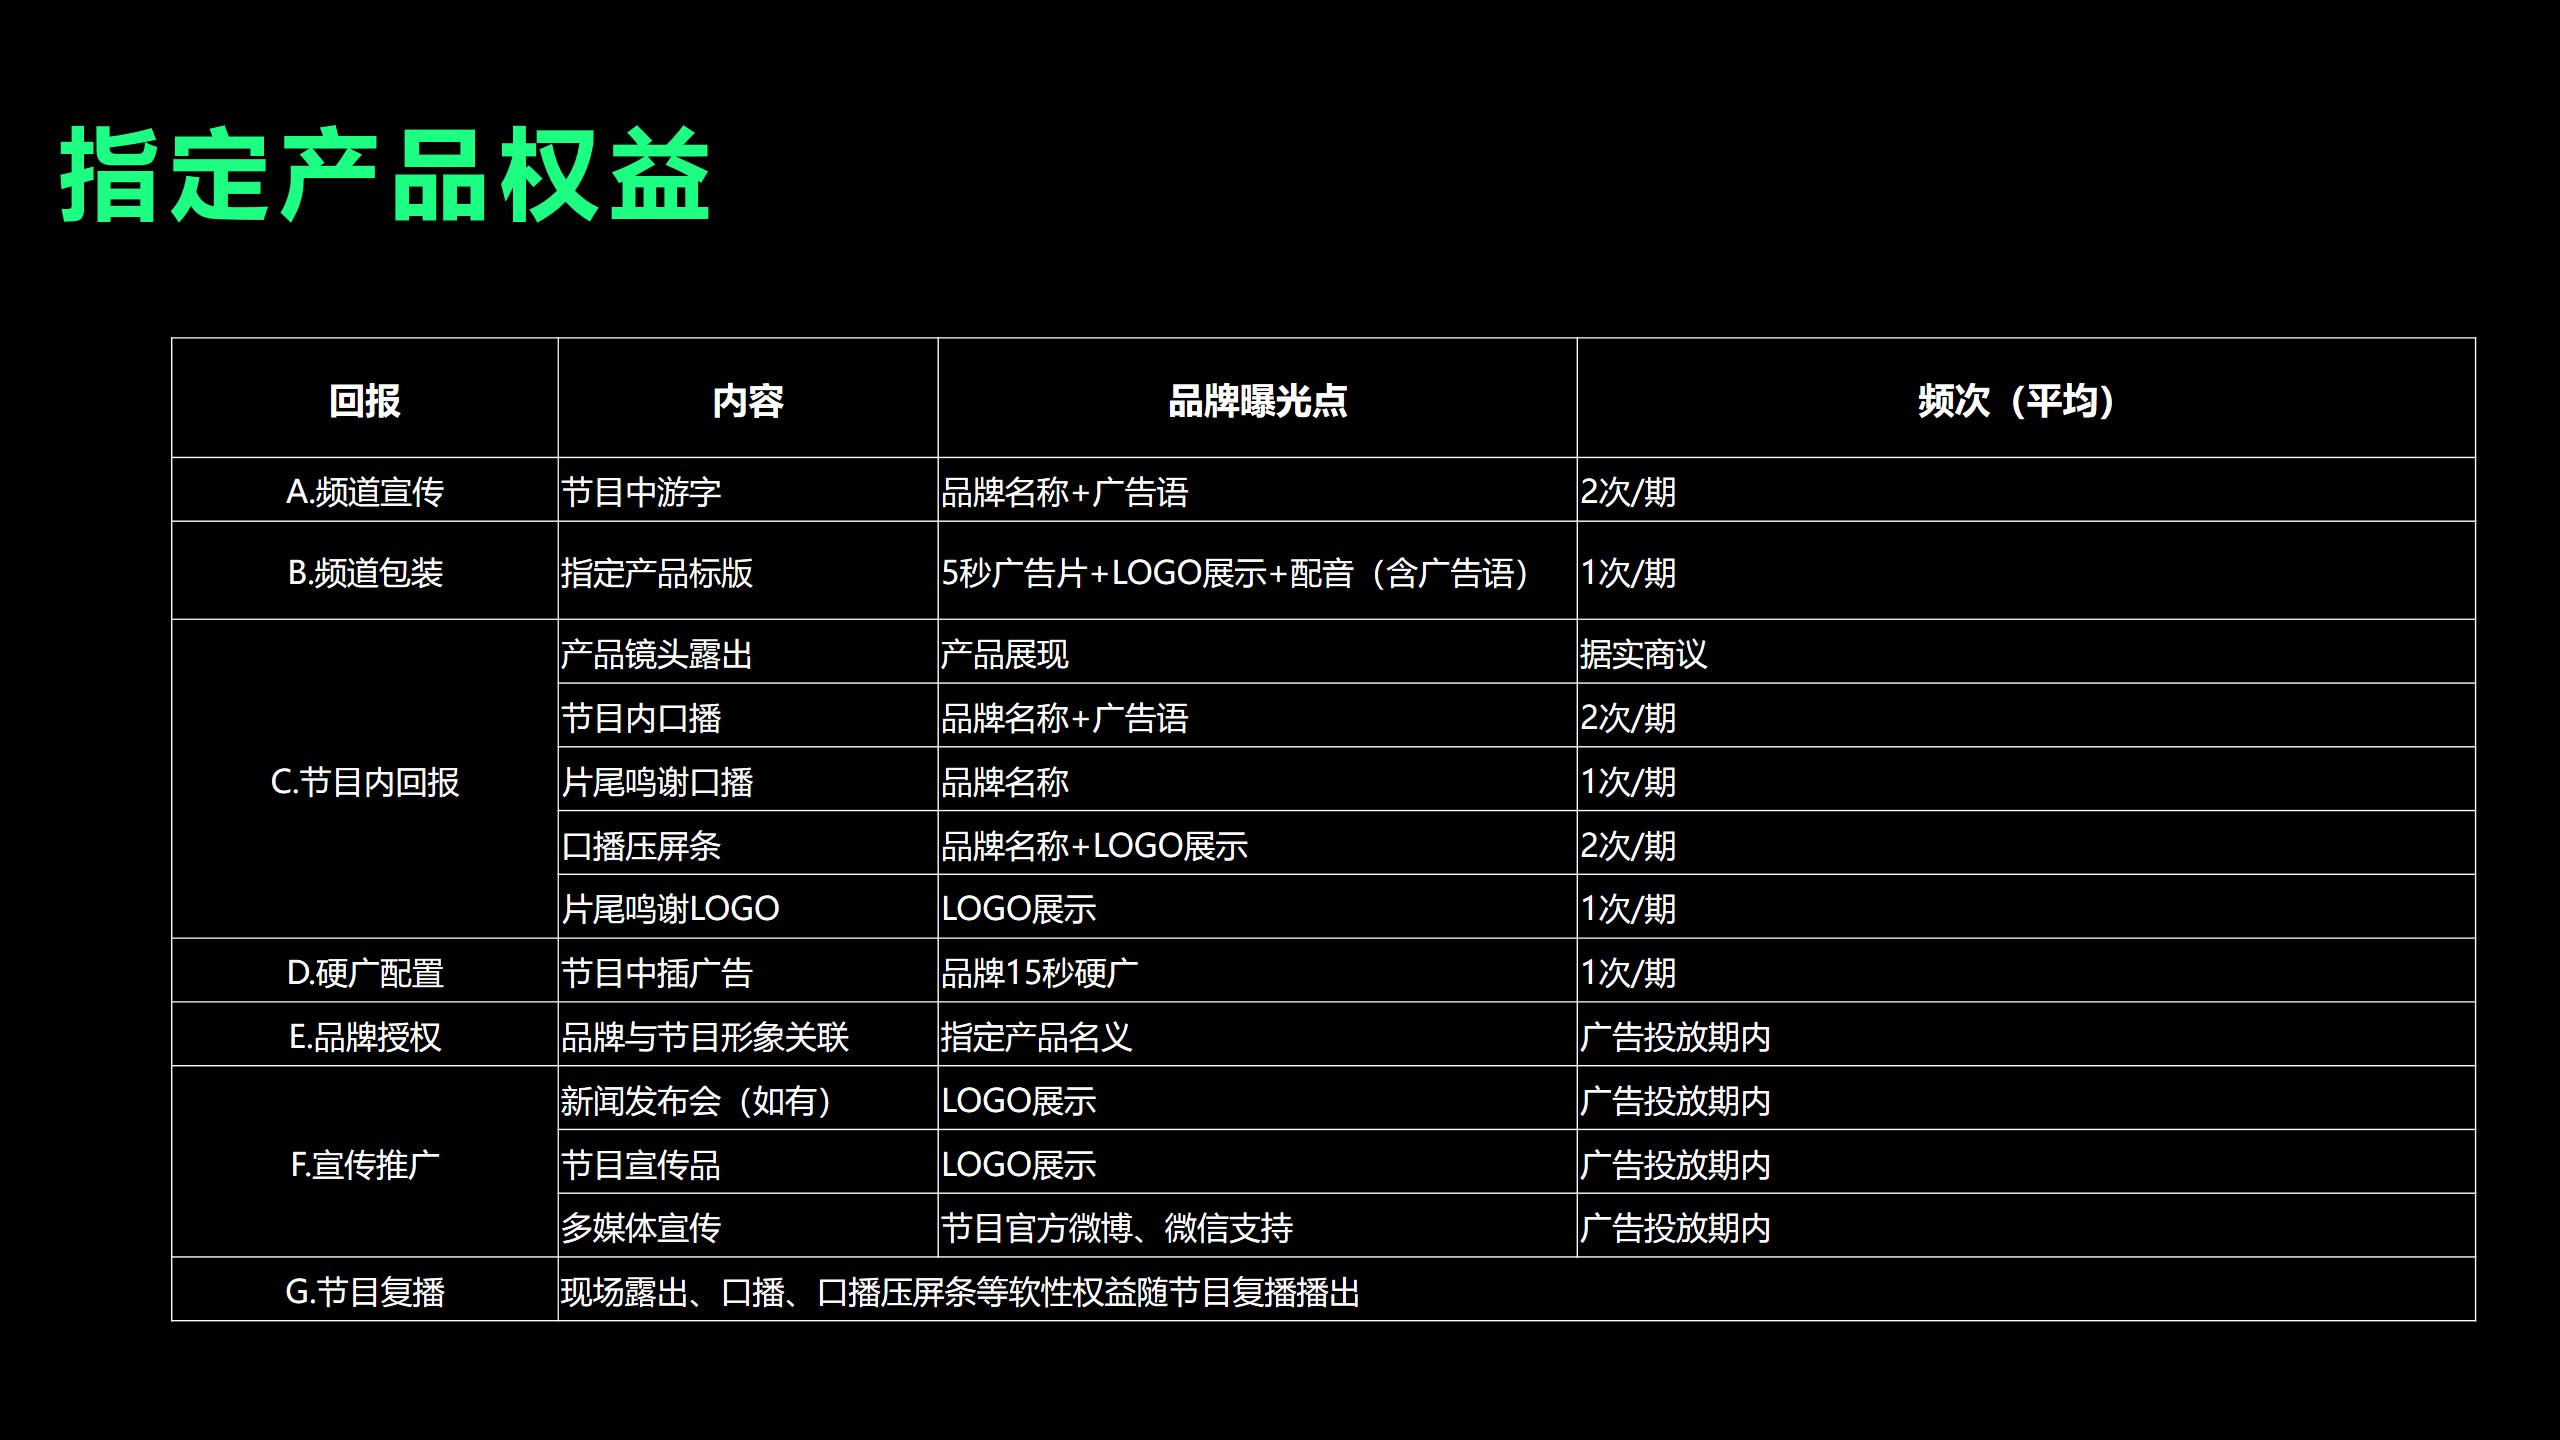
Task: Select 品牌名称+广告语 in the 节目中游字 row
Action: (1257, 490)
